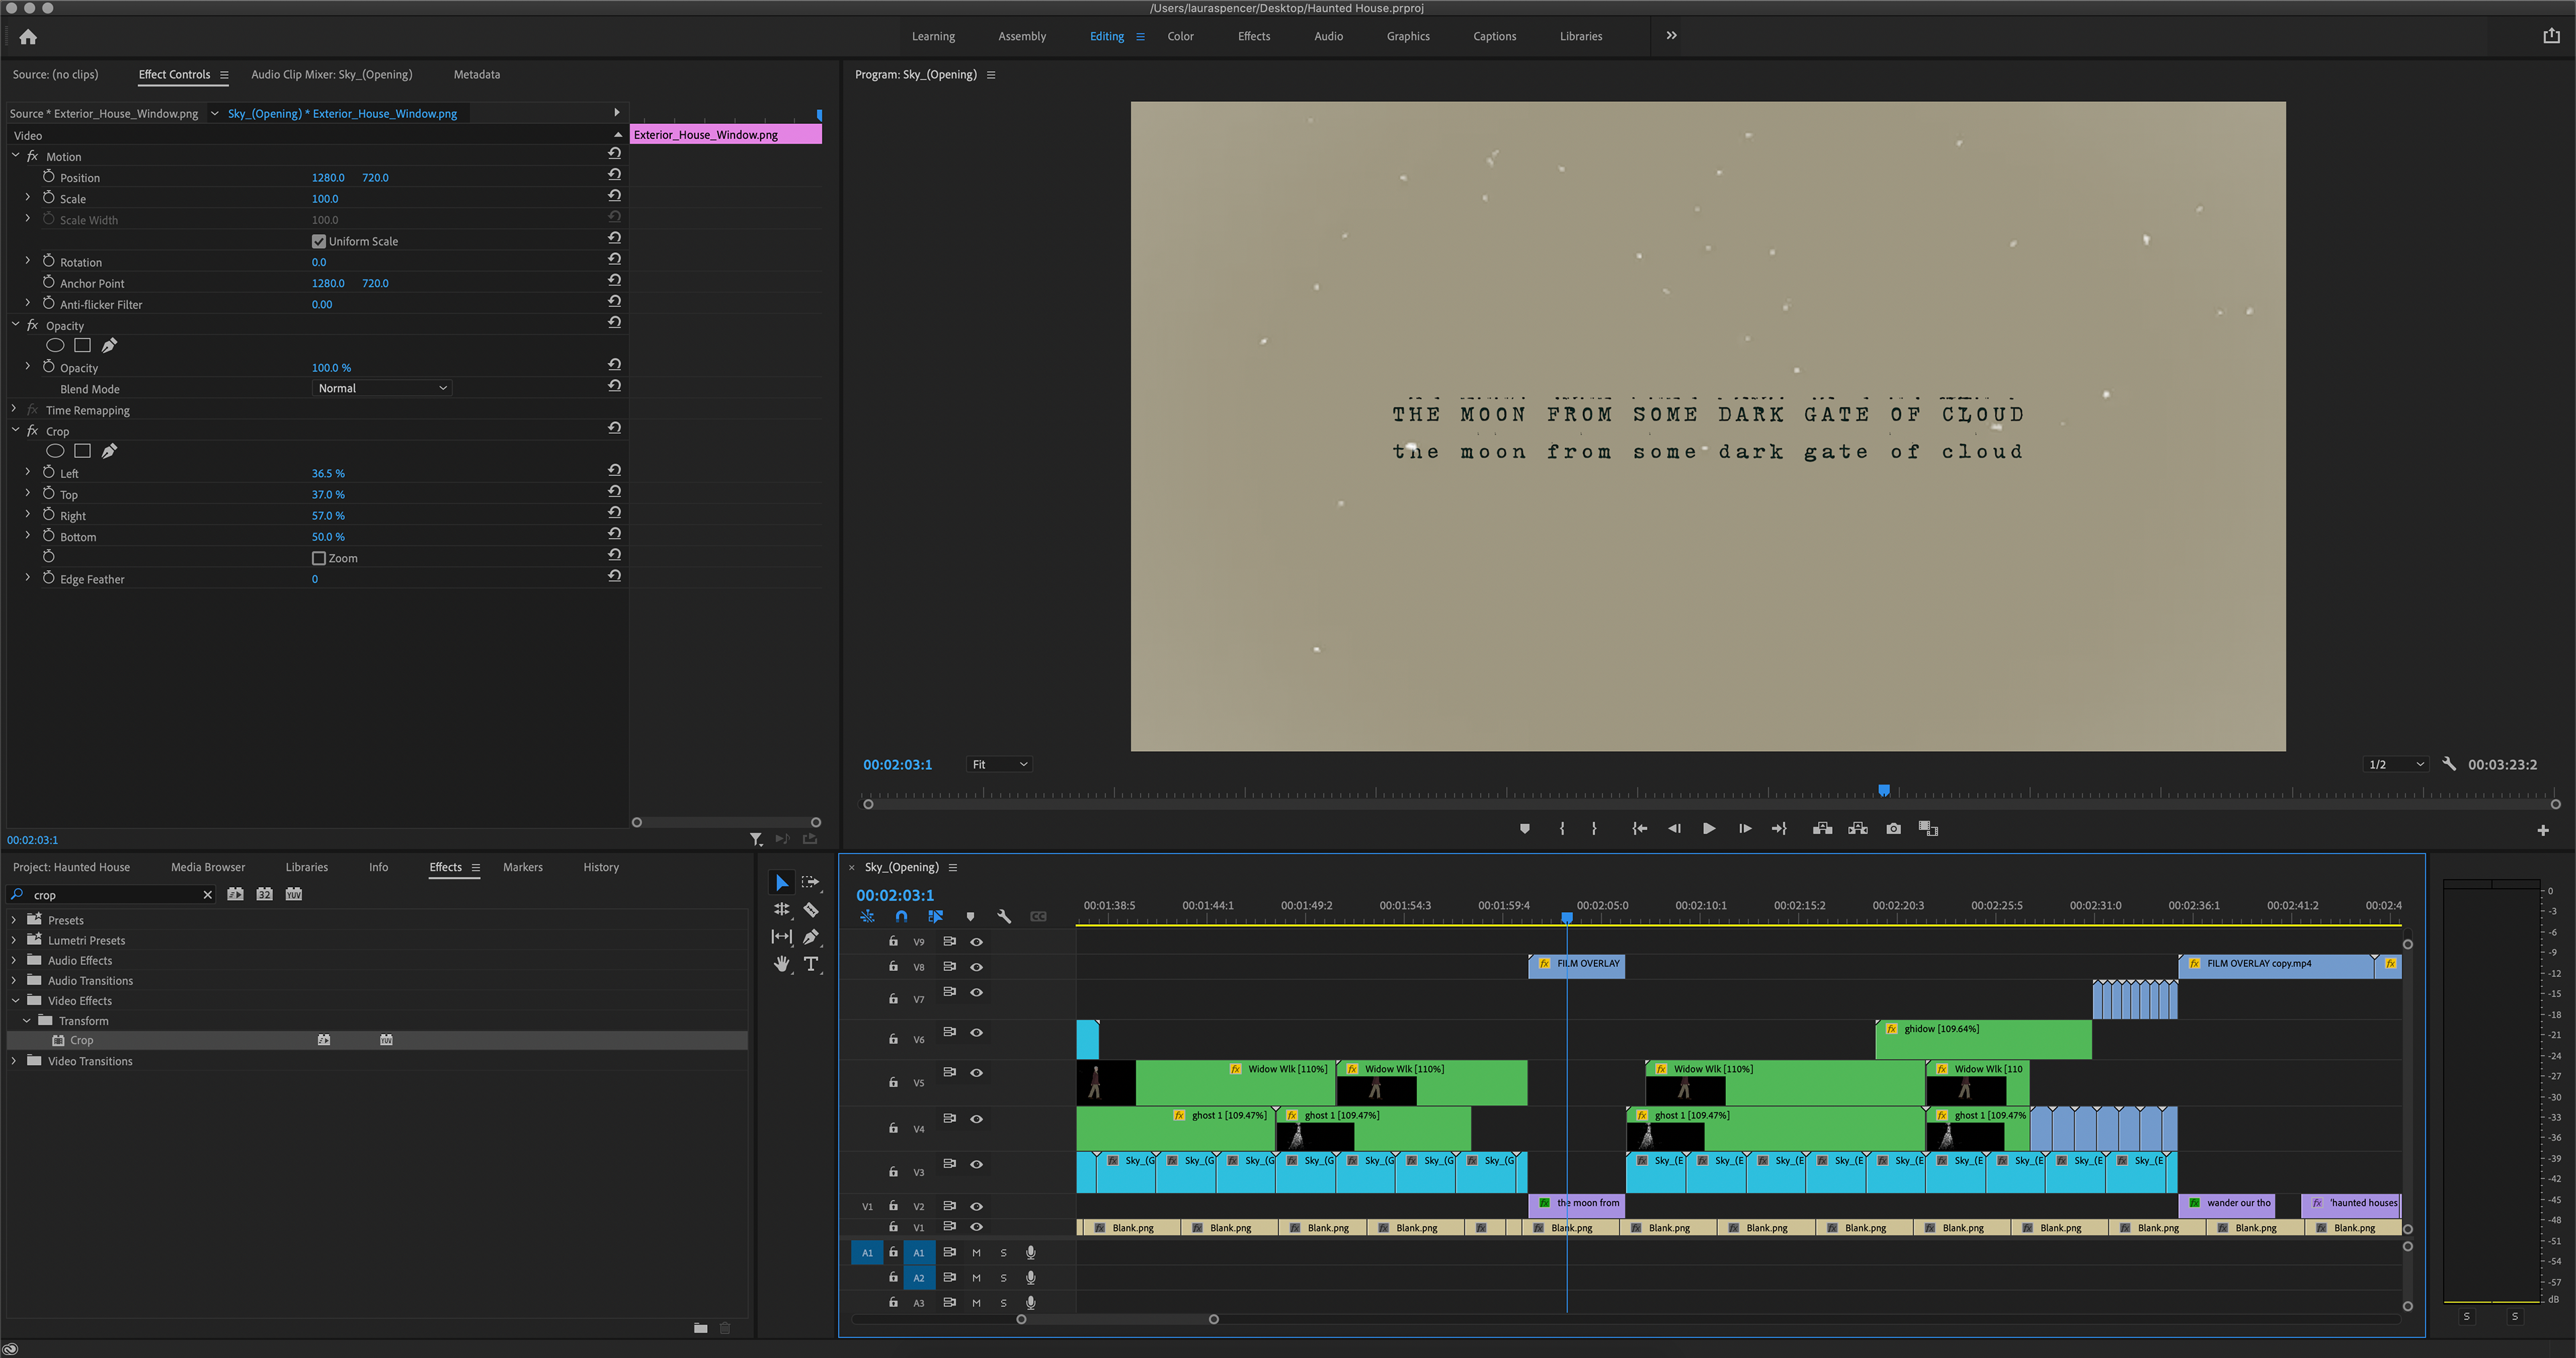Select the Slip tool
The width and height of the screenshot is (2576, 1358).
pyautogui.click(x=781, y=936)
